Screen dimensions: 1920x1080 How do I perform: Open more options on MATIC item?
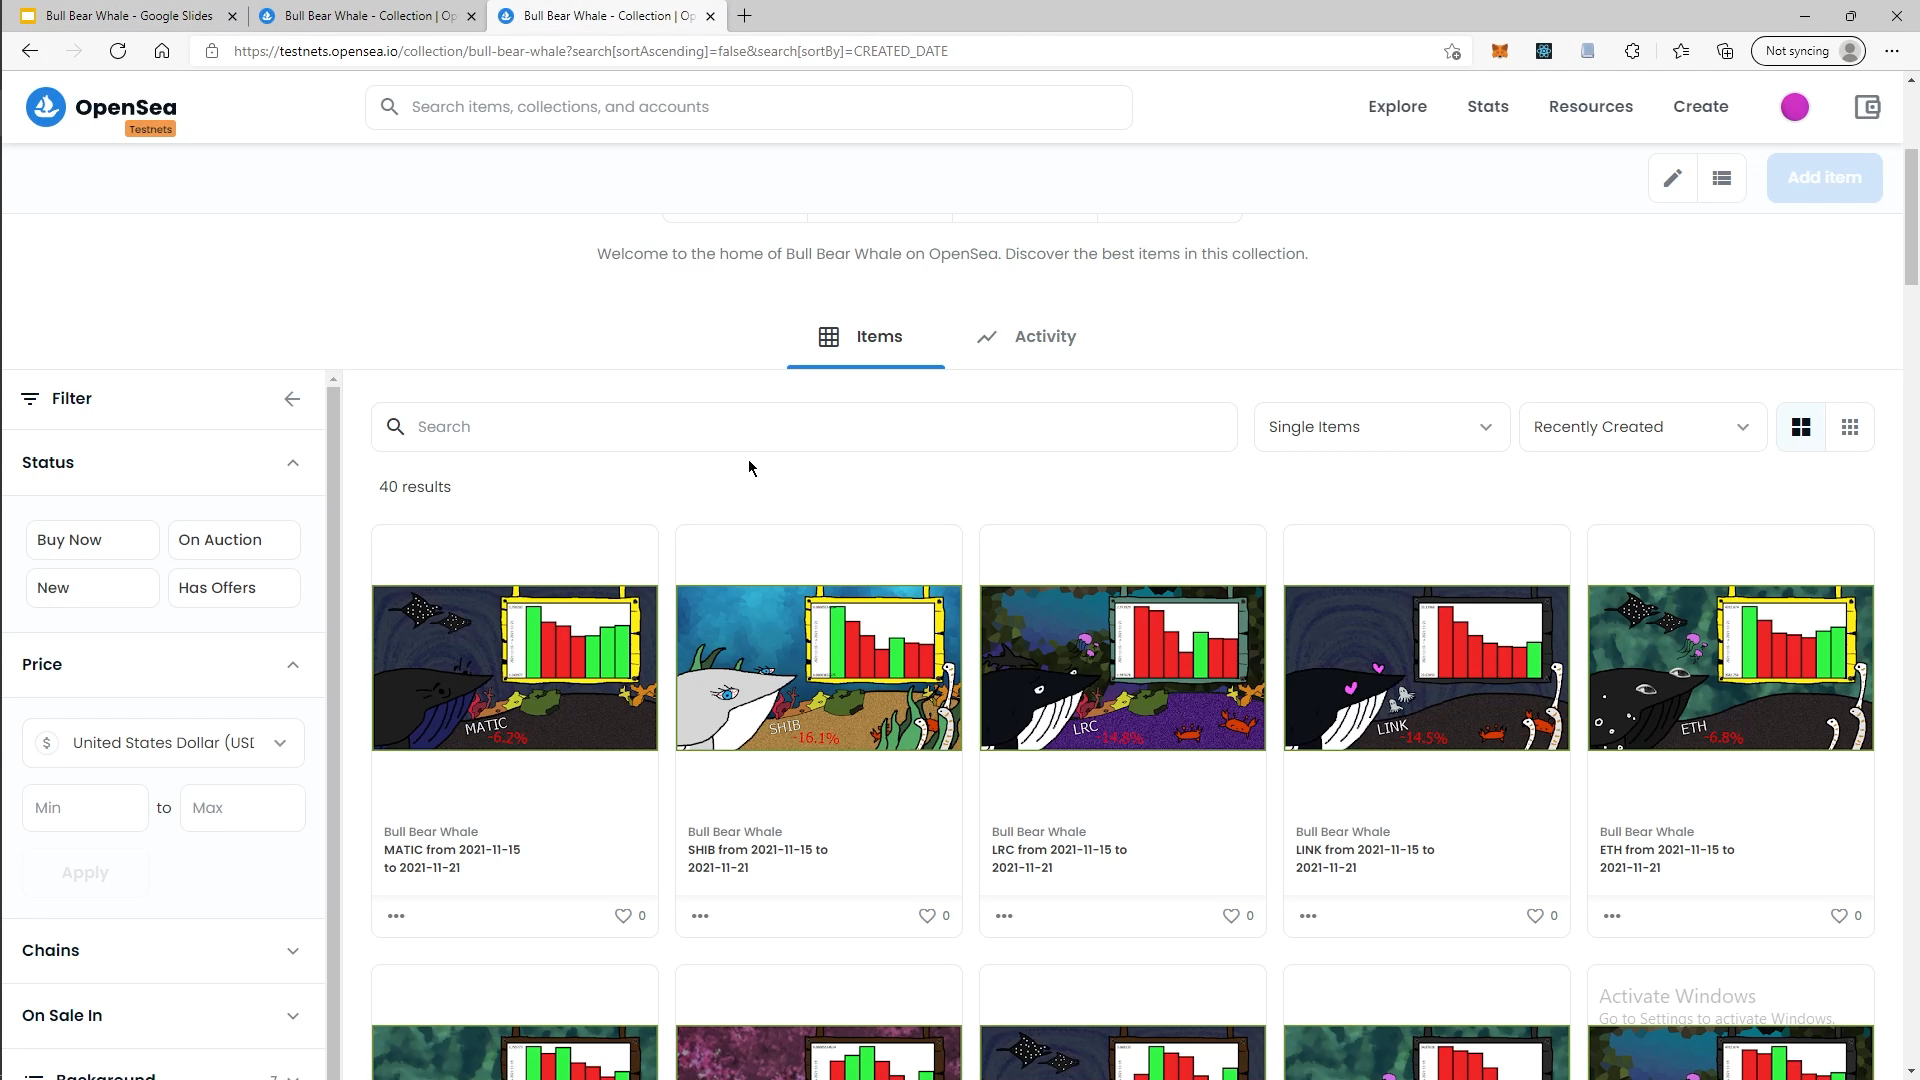tap(396, 916)
